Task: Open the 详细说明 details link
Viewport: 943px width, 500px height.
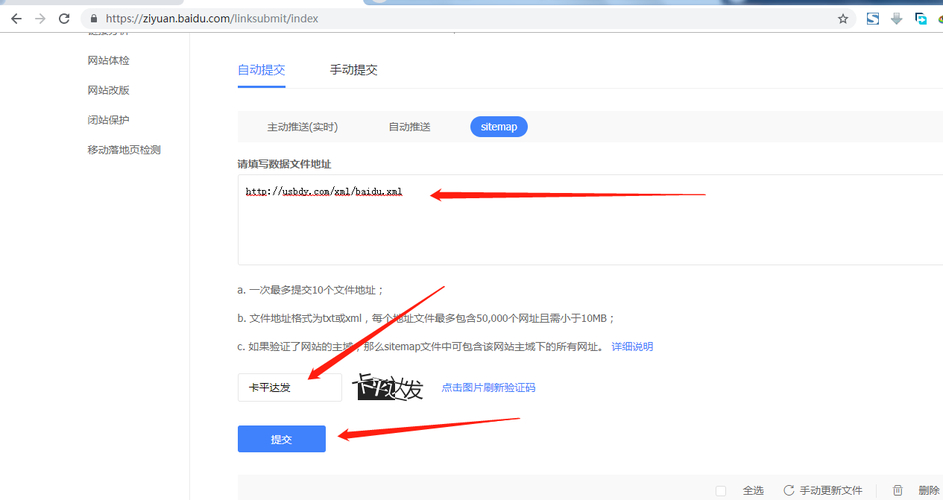Action: [x=632, y=346]
